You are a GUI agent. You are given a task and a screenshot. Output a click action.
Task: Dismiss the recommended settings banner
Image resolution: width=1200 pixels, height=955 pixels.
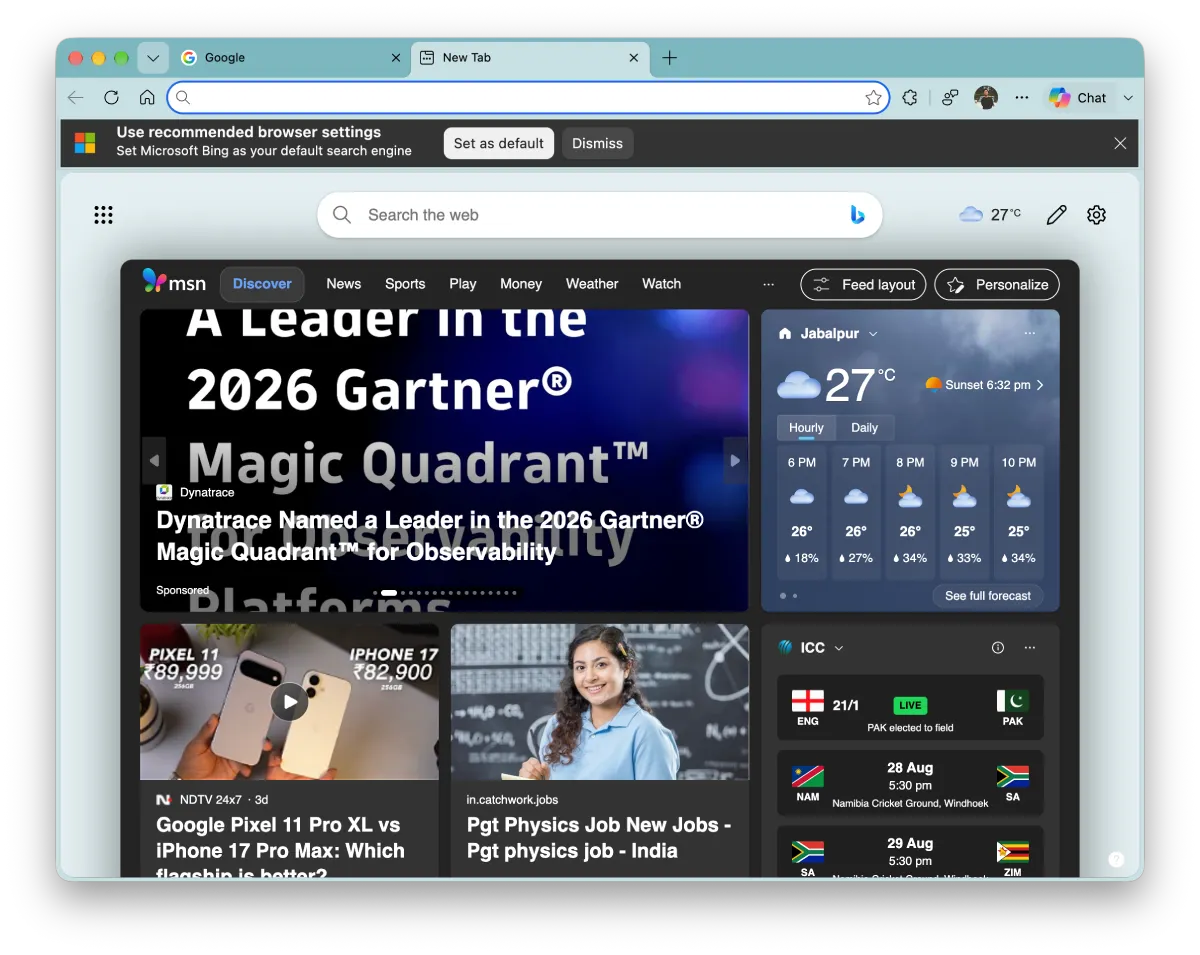tap(598, 143)
